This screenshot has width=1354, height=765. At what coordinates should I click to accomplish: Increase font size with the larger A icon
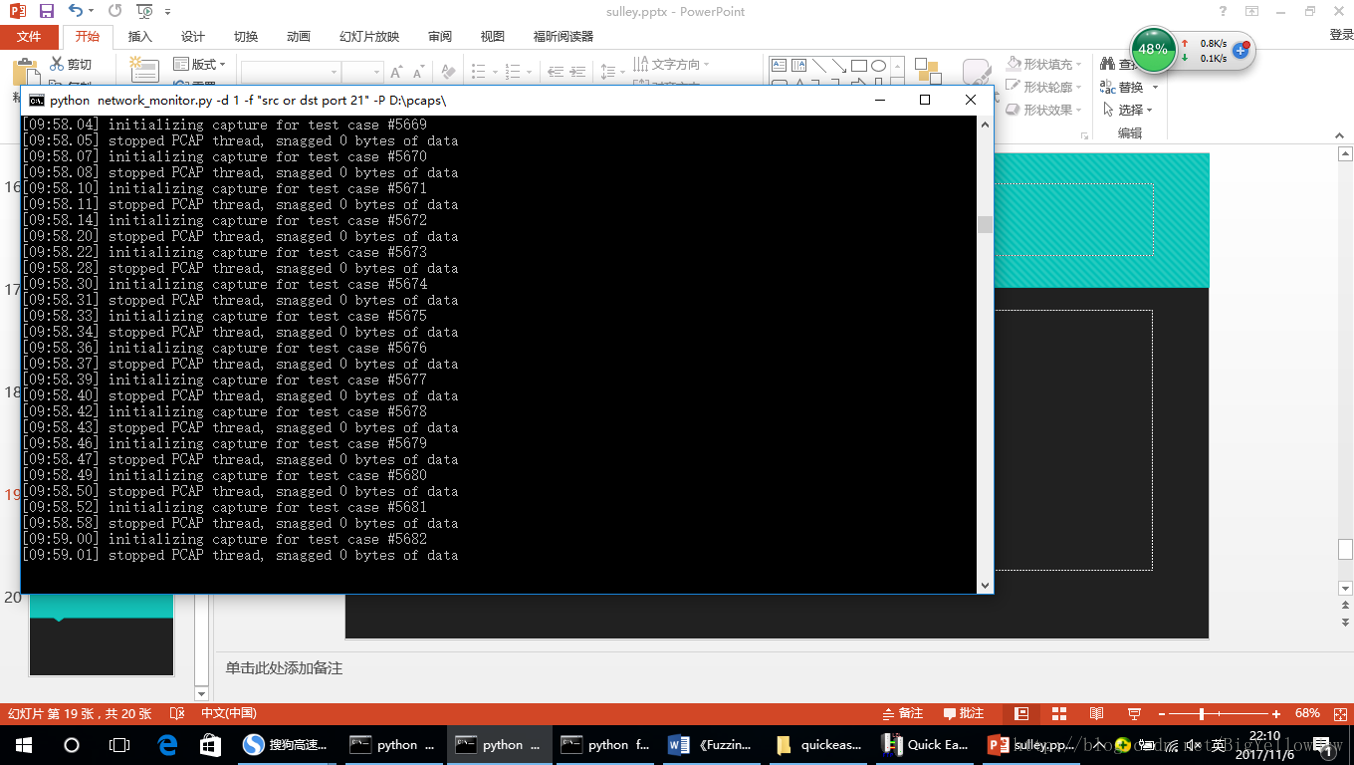397,72
